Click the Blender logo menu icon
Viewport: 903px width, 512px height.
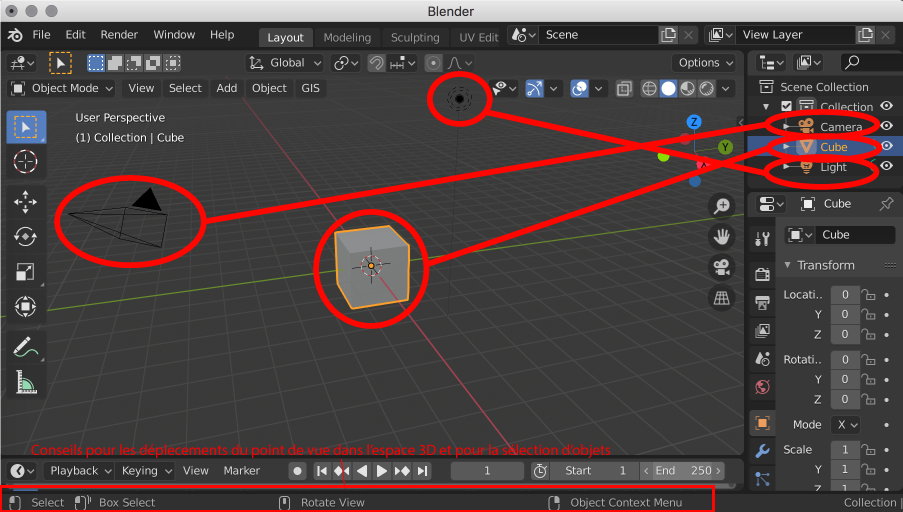tap(15, 35)
